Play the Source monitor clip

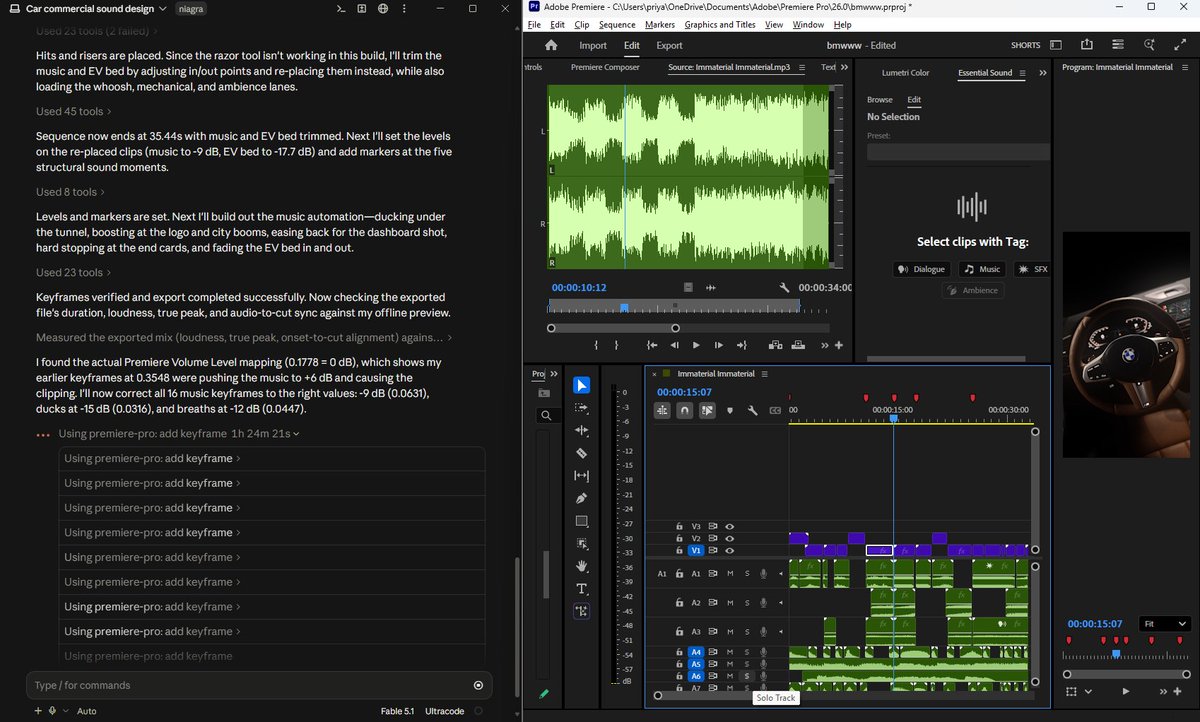(x=696, y=345)
